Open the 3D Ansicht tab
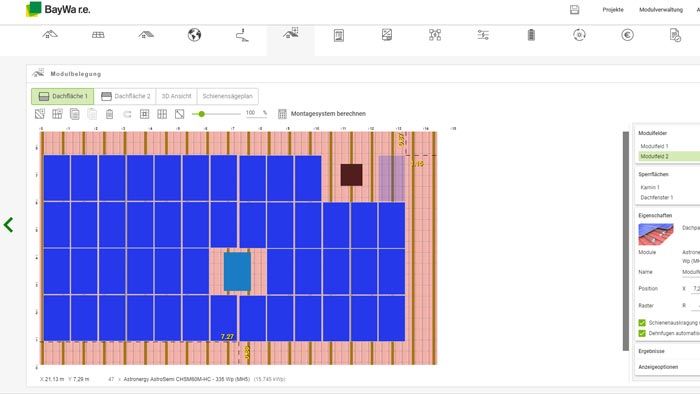Screen dimensions: 700x394 point(176,96)
